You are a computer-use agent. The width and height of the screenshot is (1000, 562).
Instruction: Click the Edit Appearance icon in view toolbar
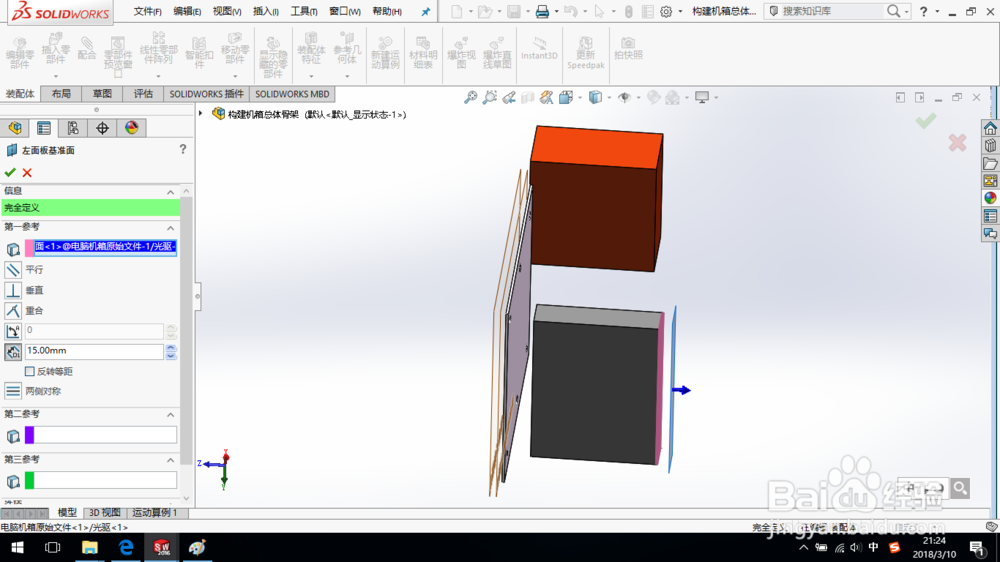coord(653,97)
